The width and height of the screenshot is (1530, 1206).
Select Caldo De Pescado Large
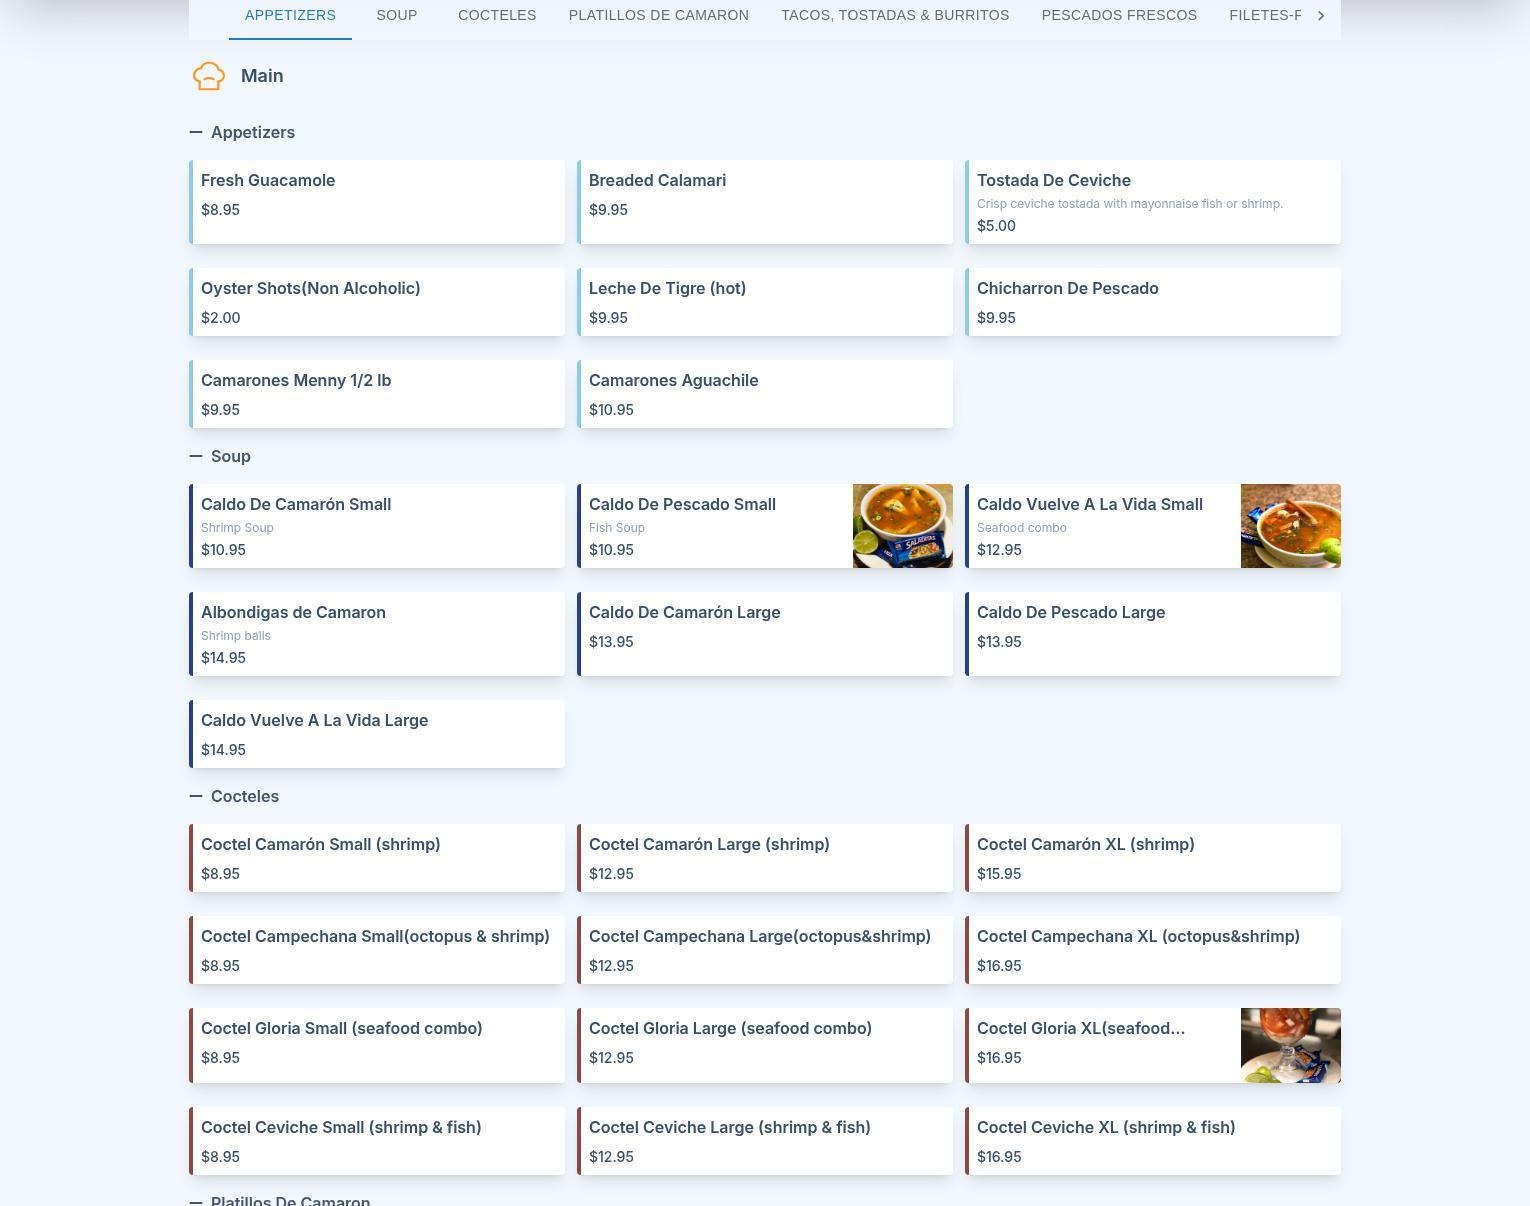(x=1153, y=634)
